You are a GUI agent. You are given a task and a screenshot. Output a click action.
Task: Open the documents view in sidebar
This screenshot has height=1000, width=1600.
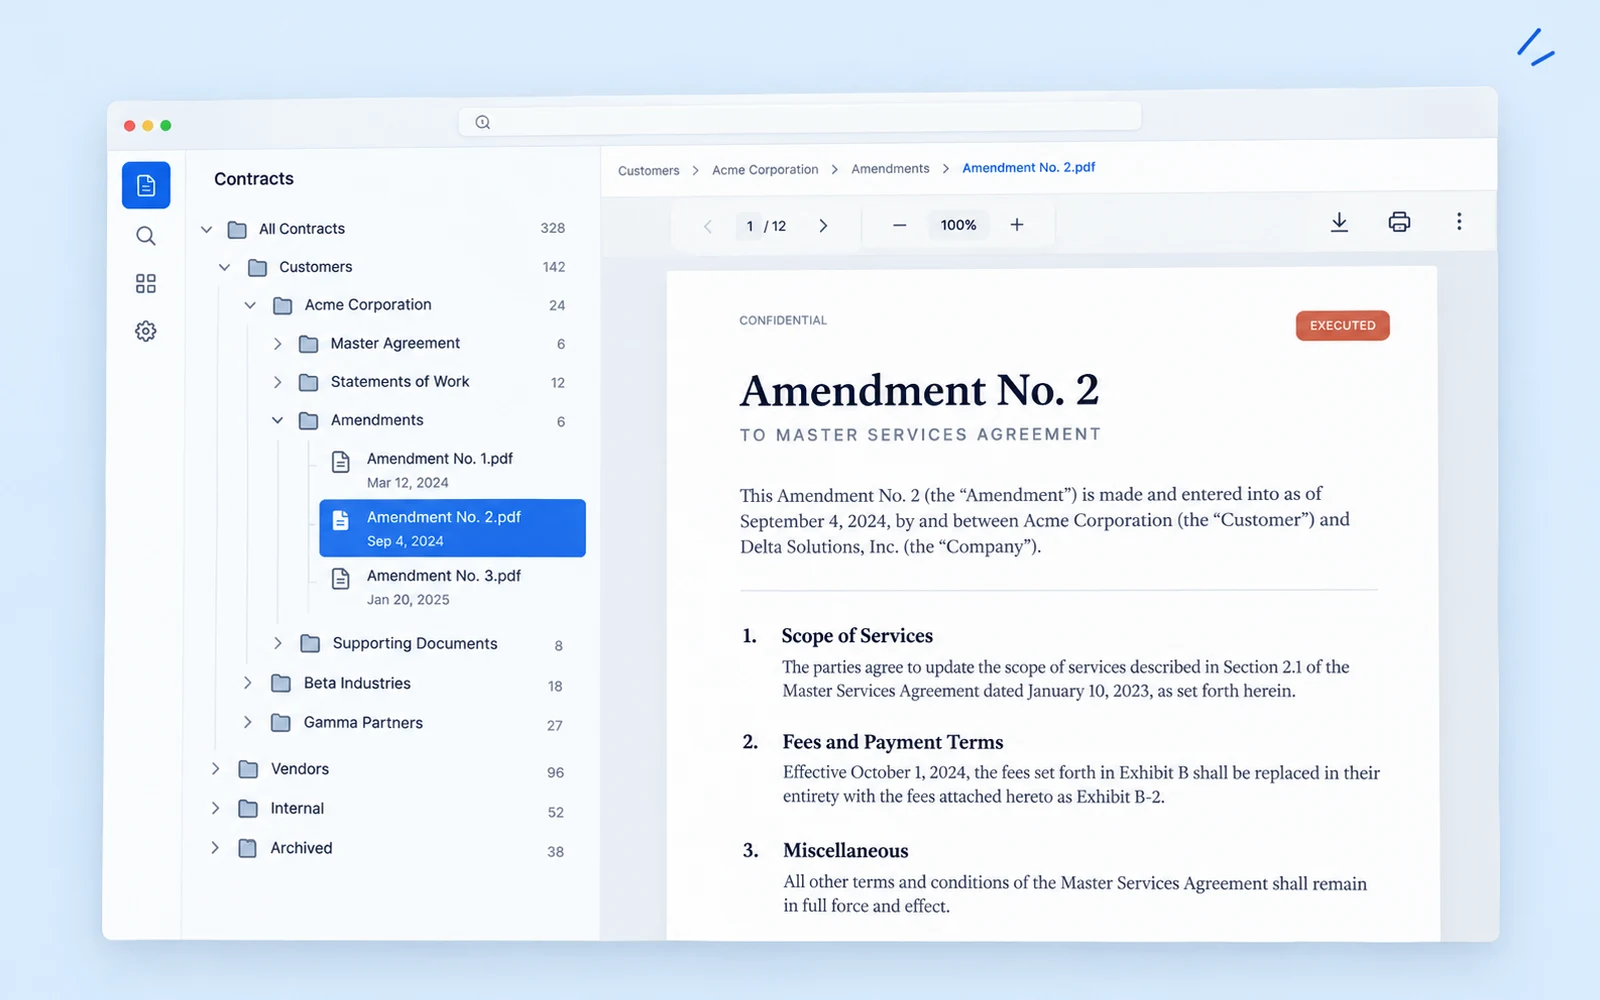[146, 185]
